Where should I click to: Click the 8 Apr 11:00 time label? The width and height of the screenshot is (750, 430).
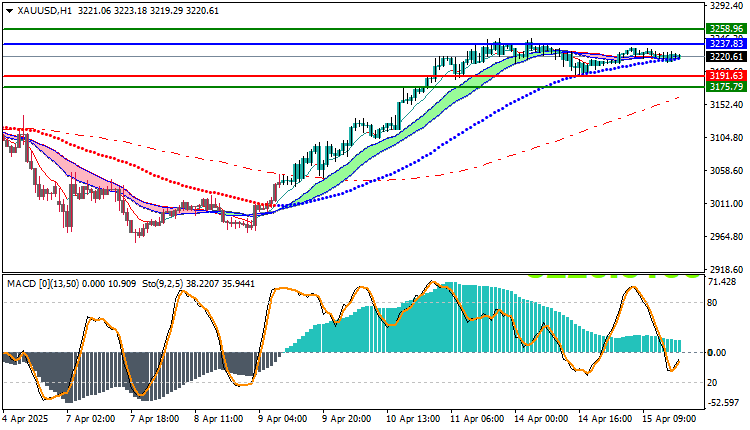pyautogui.click(x=219, y=419)
